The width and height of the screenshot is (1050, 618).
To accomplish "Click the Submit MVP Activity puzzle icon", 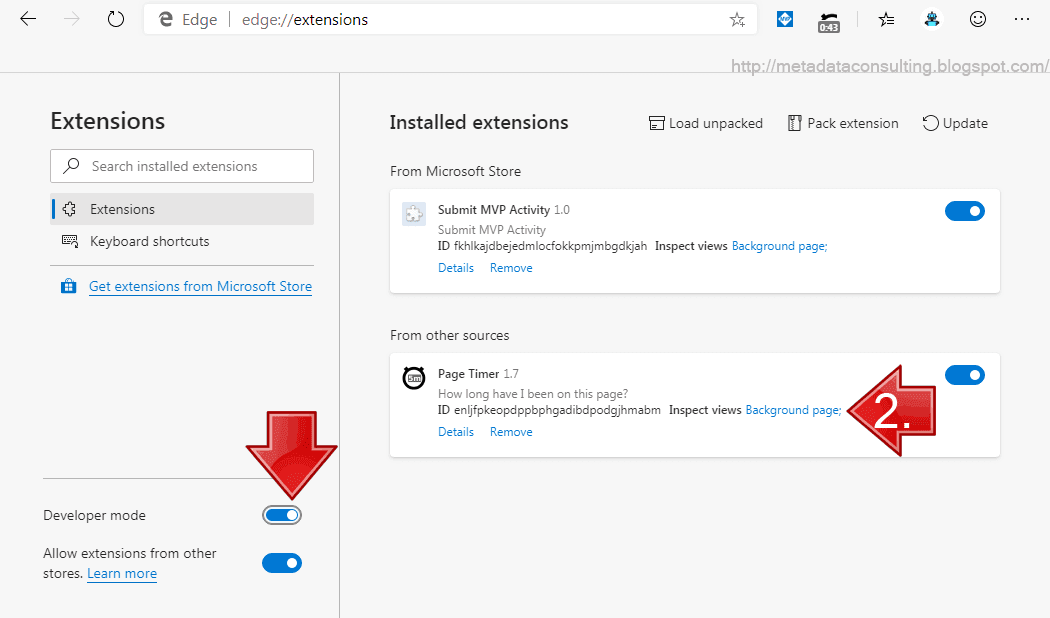I will pos(414,214).
